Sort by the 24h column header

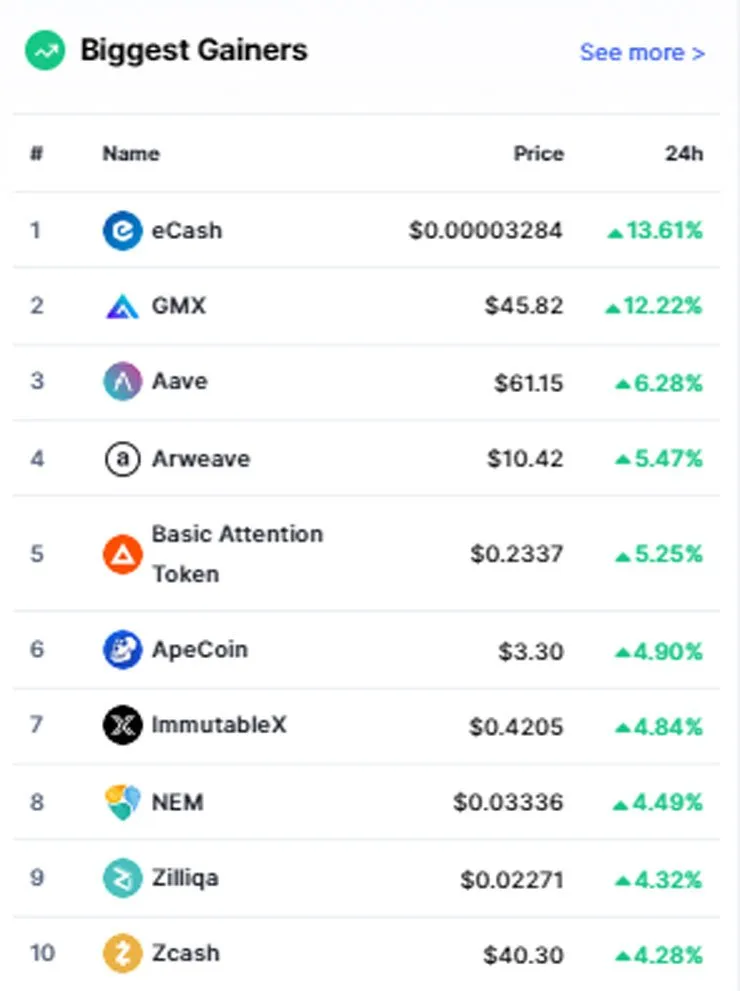click(x=684, y=154)
